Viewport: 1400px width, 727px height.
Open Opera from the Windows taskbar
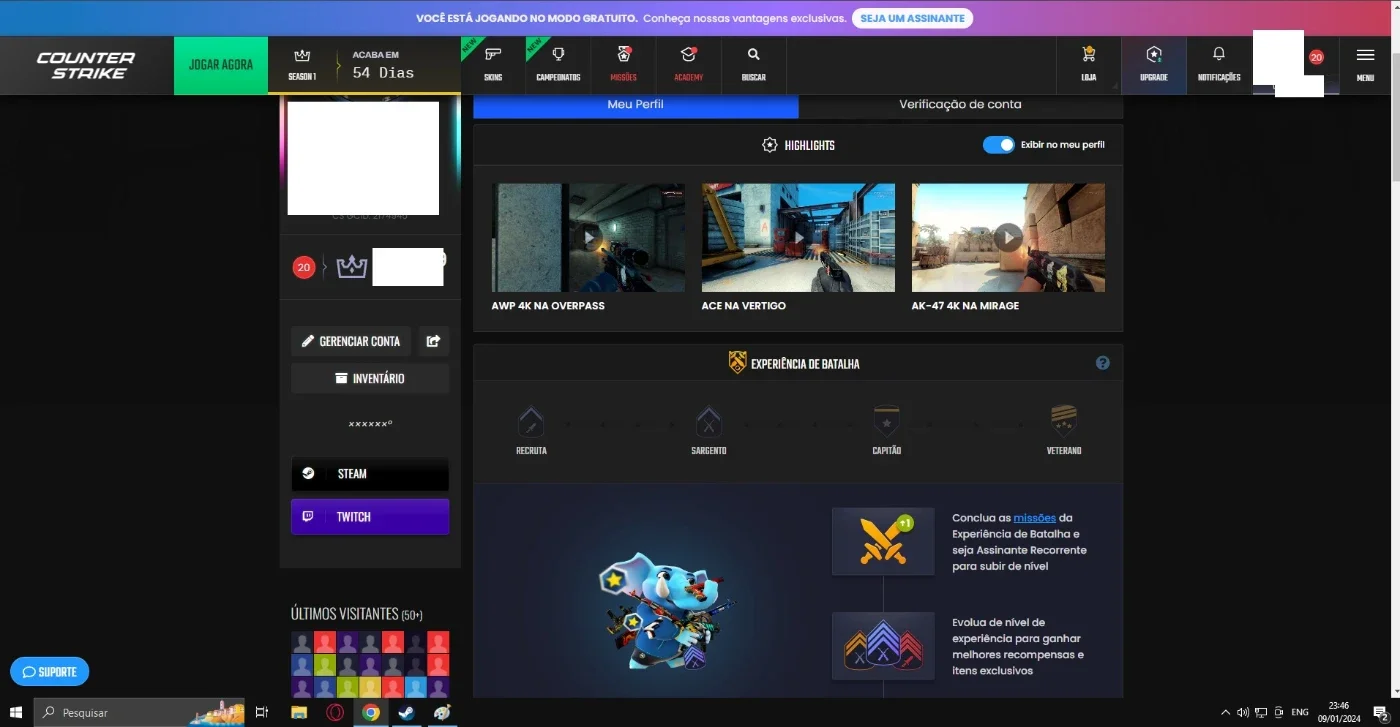(x=335, y=712)
